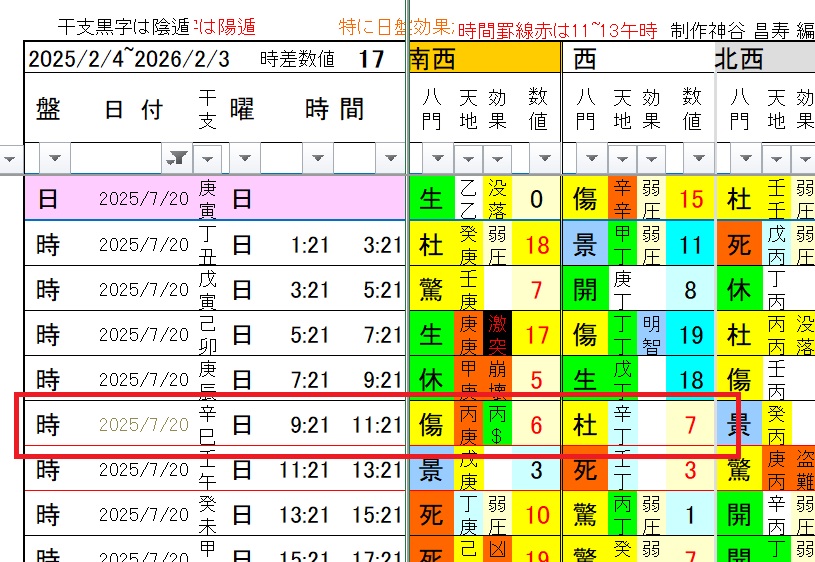
Task: Select the 西 direction header cell
Action: [x=637, y=59]
